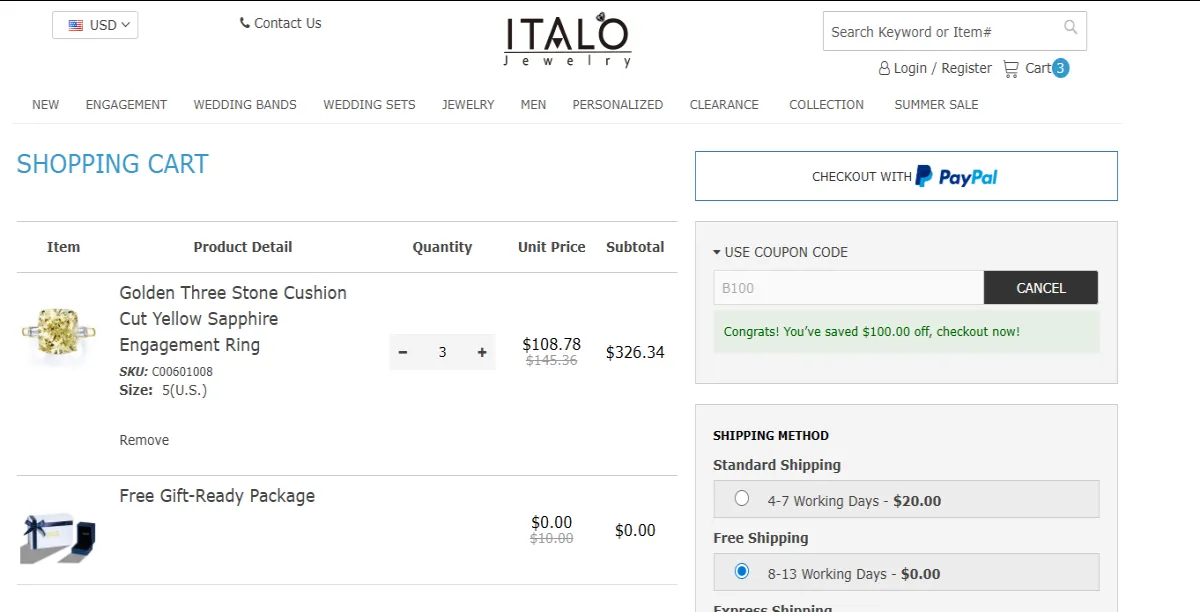This screenshot has width=1200, height=612.
Task: Click the Size 5(U.S.) text
Action: [163, 390]
